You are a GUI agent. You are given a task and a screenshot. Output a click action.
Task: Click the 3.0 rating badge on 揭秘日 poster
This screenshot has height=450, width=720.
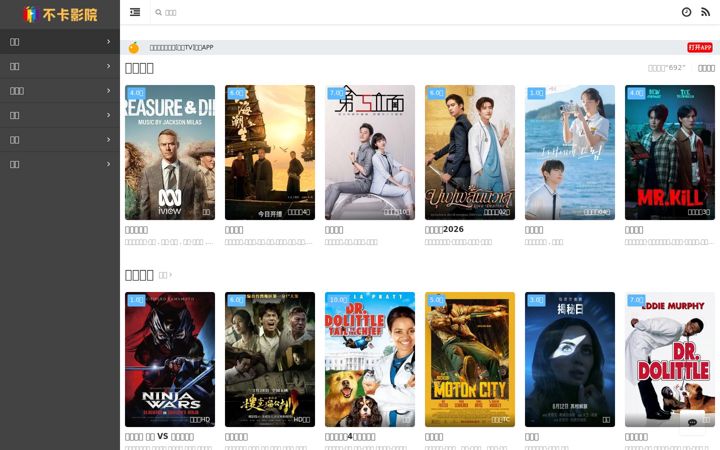click(x=536, y=300)
